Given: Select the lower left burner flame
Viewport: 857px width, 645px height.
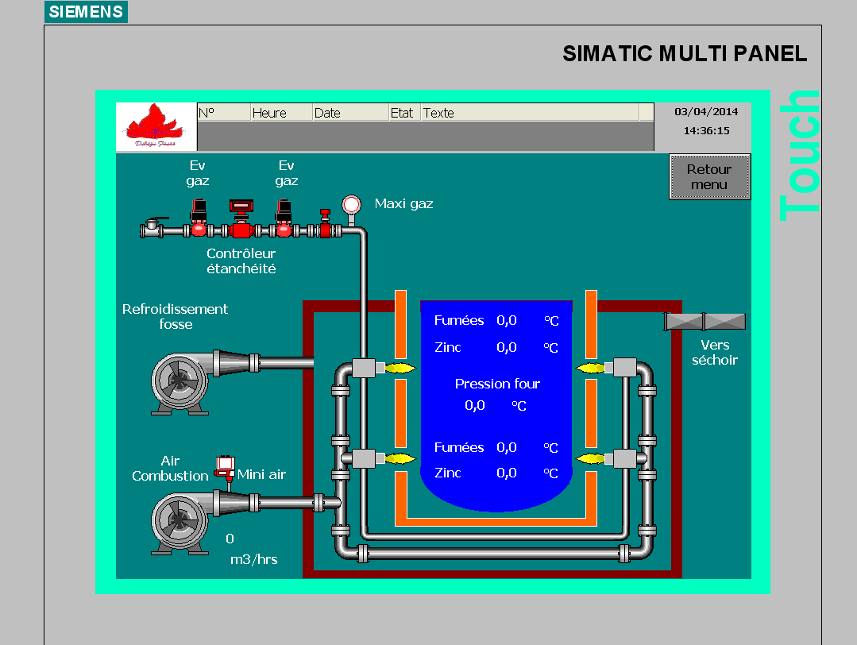Looking at the screenshot, I should [400, 459].
